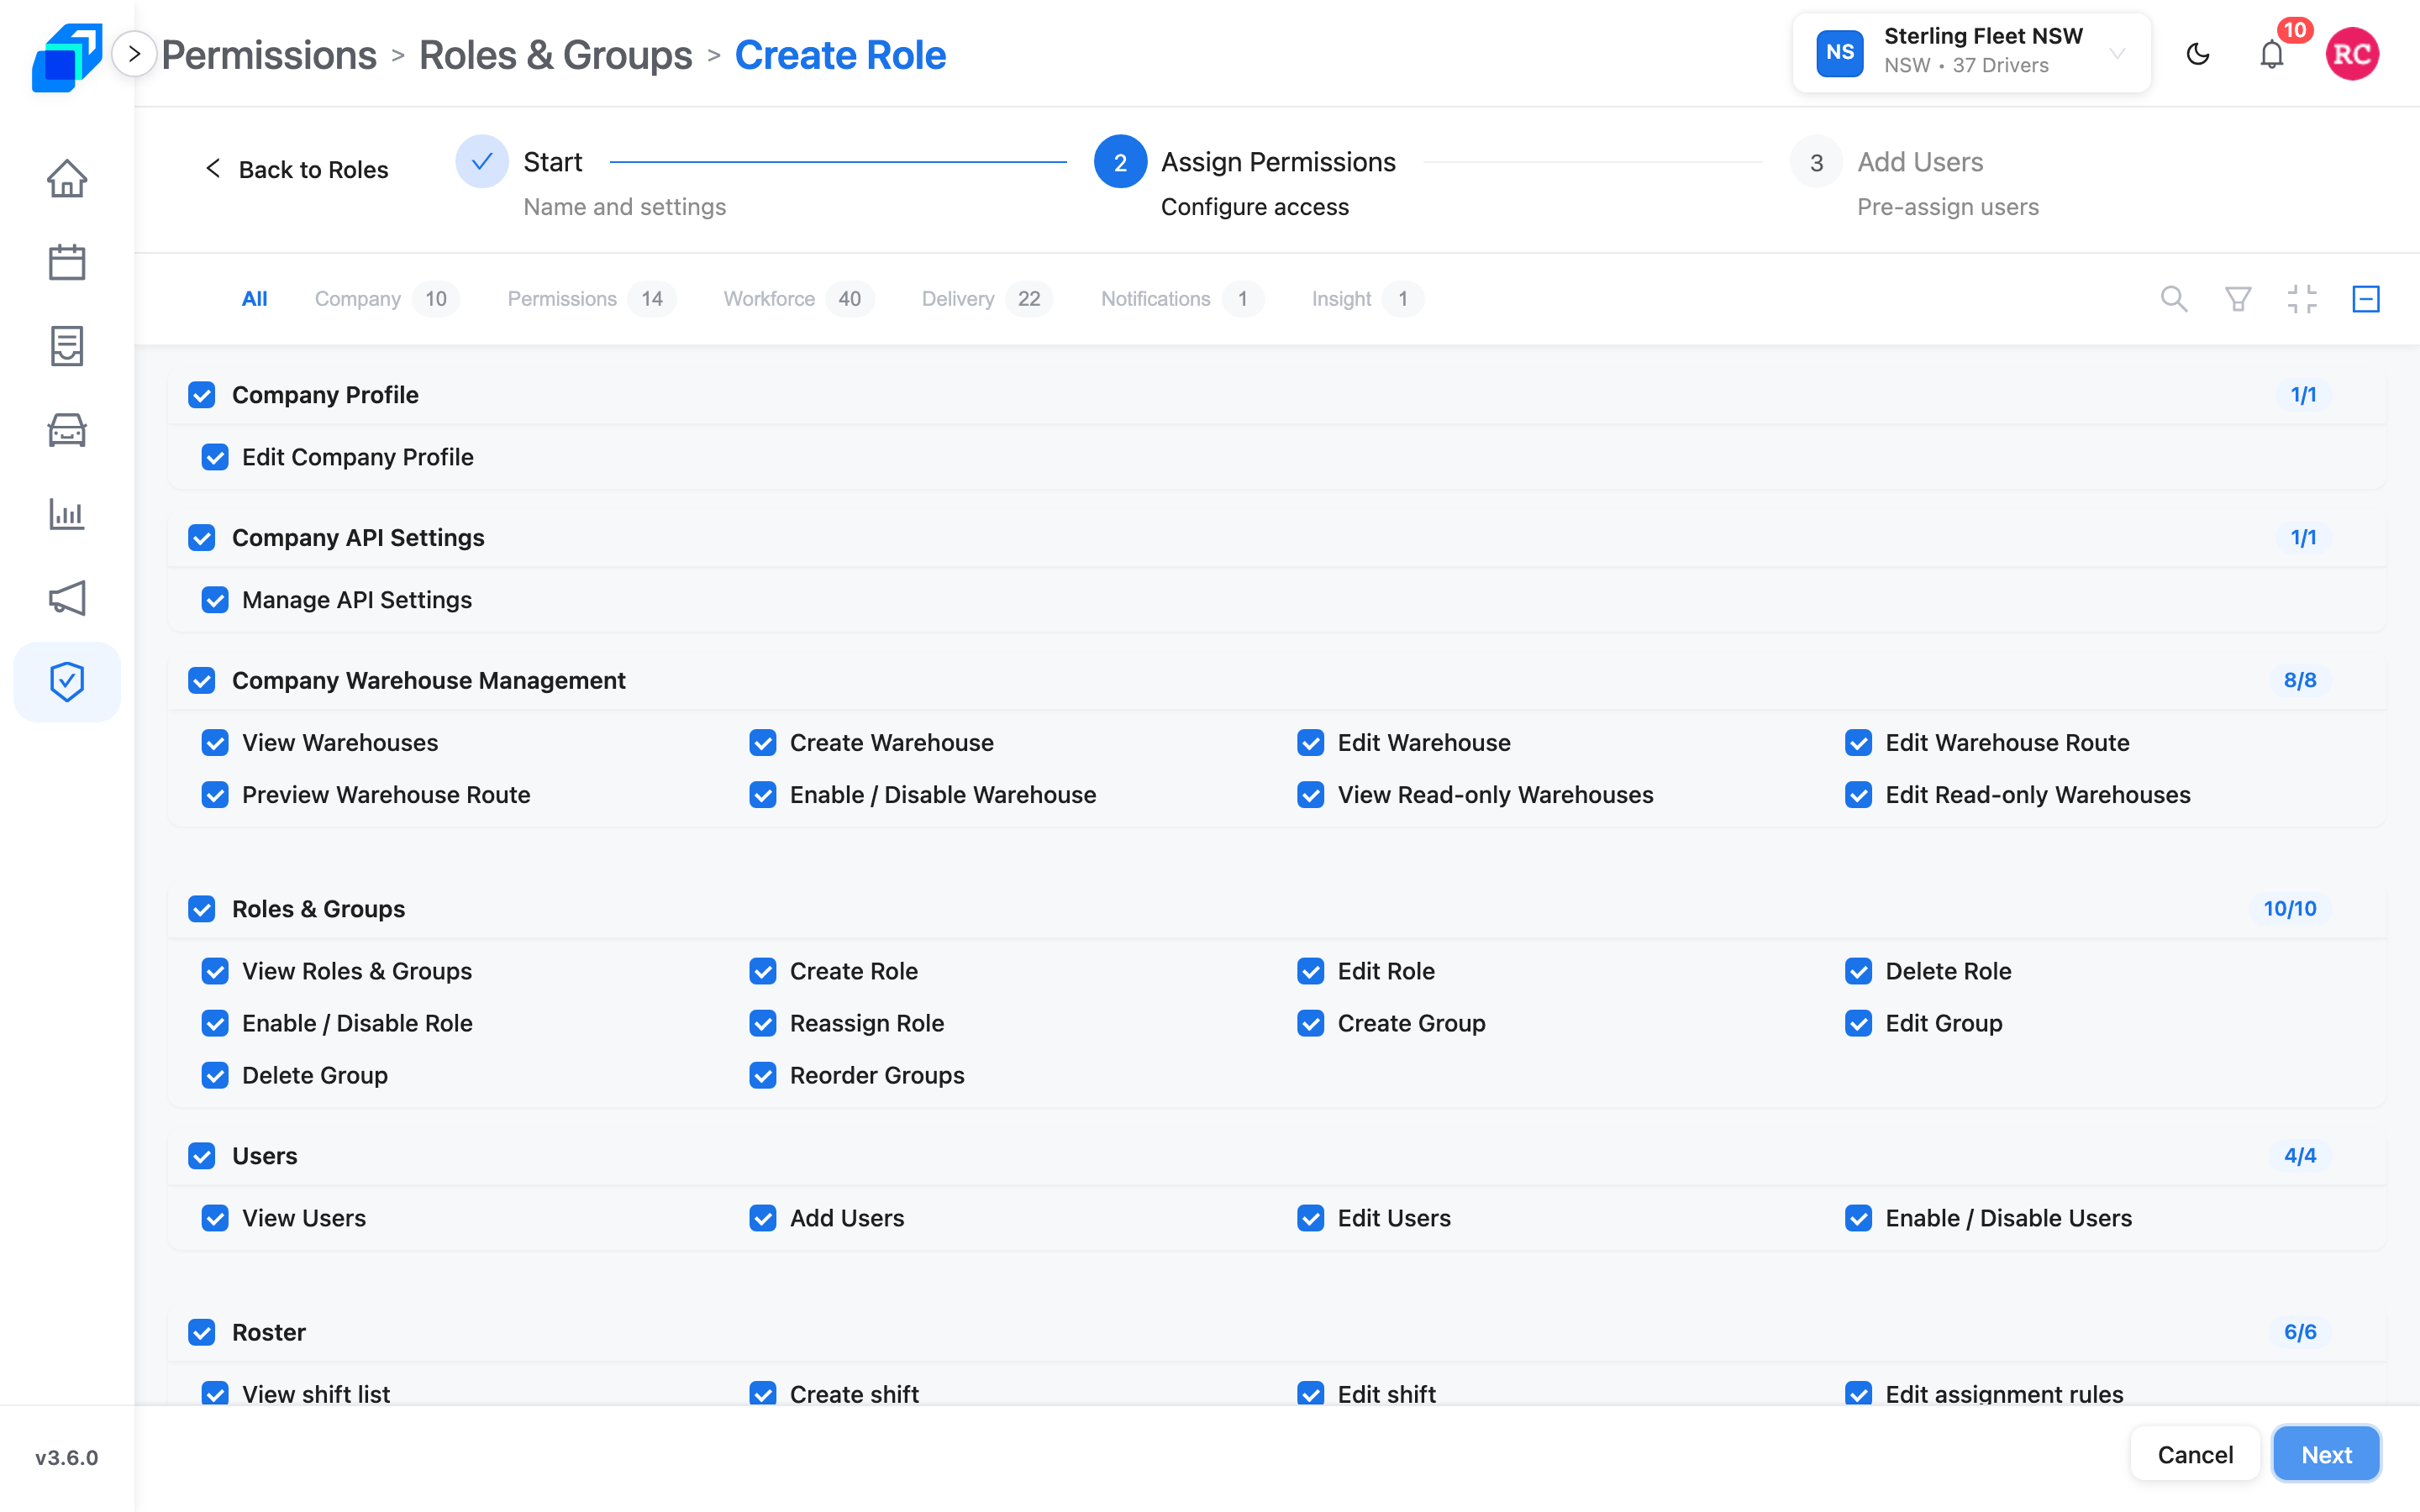The image size is (2420, 1512).
Task: Uncheck Enable / Disable Users permission
Action: tap(1859, 1218)
